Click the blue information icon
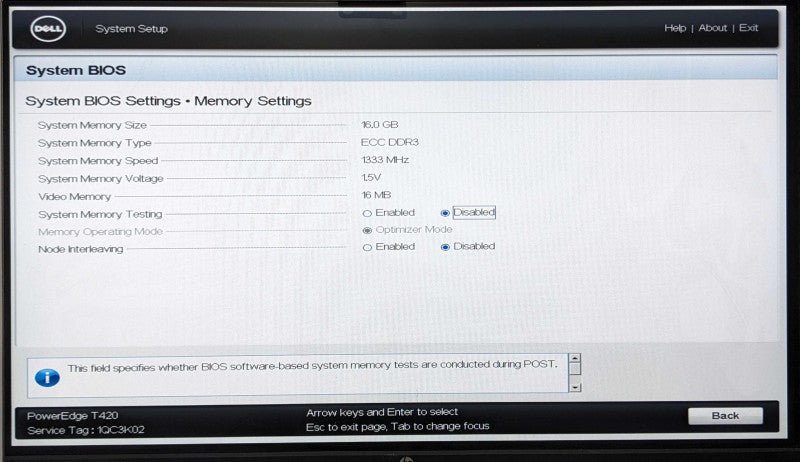 click(x=47, y=378)
